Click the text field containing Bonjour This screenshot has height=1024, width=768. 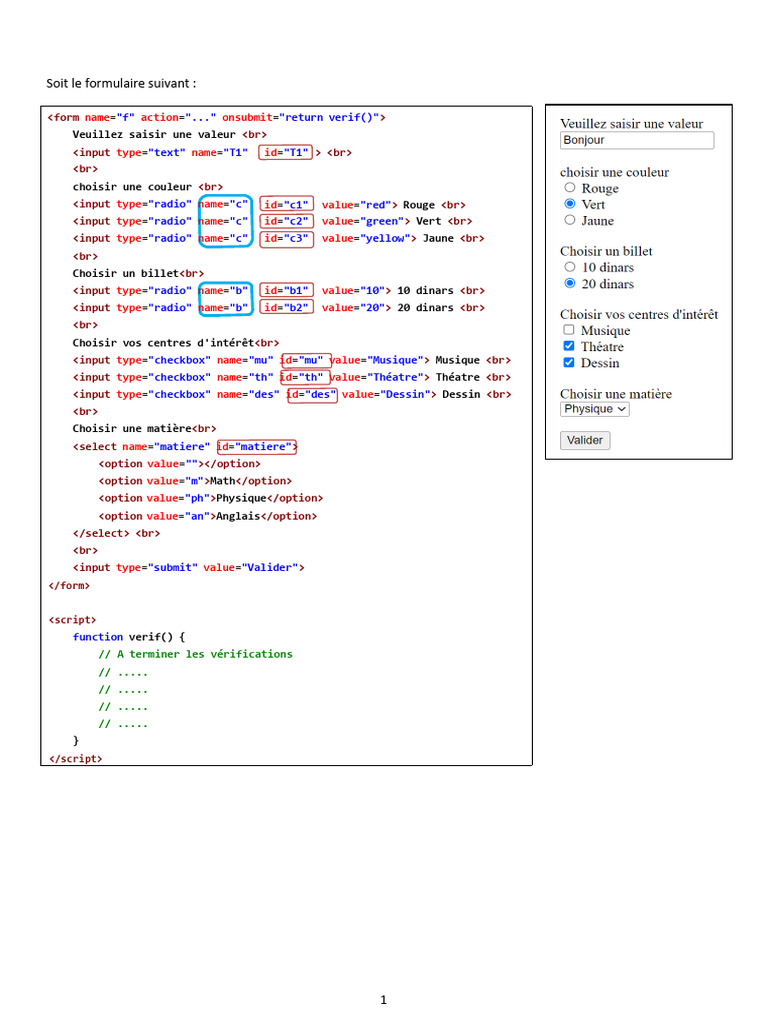click(x=637, y=140)
